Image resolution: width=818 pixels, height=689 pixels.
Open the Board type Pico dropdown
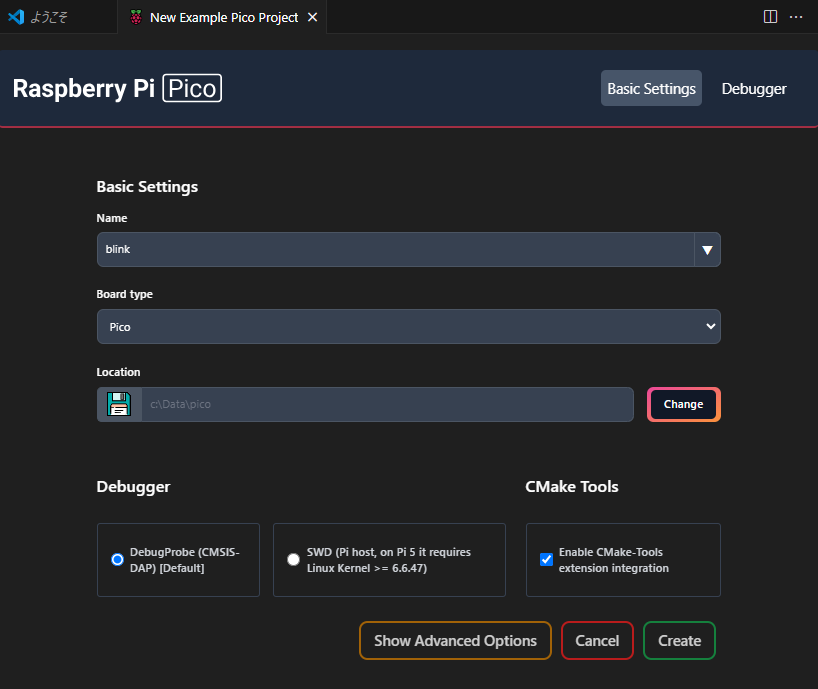click(408, 326)
